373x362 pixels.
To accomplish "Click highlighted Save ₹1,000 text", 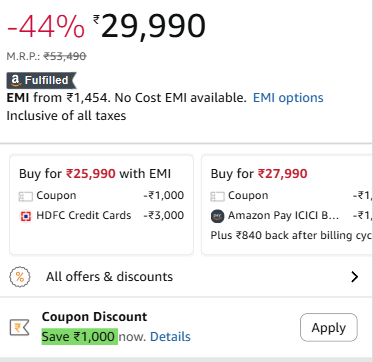I will click(80, 337).
